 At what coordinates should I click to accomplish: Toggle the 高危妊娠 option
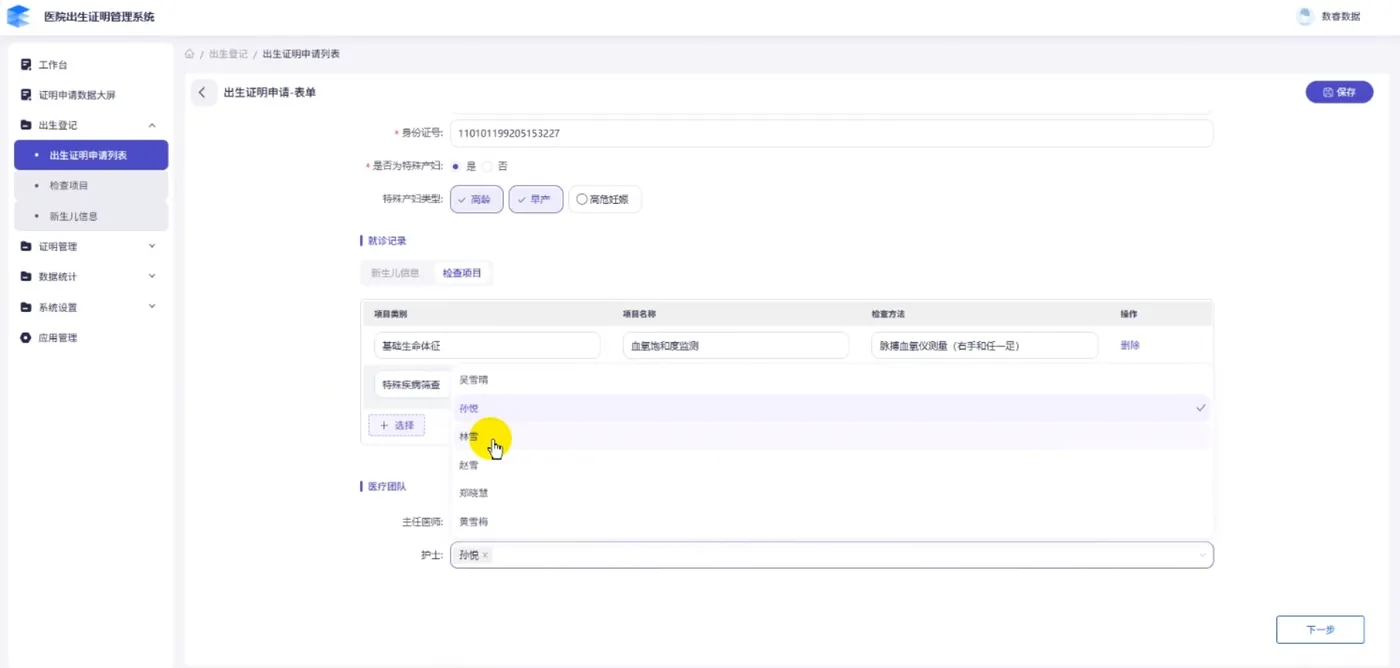[605, 199]
